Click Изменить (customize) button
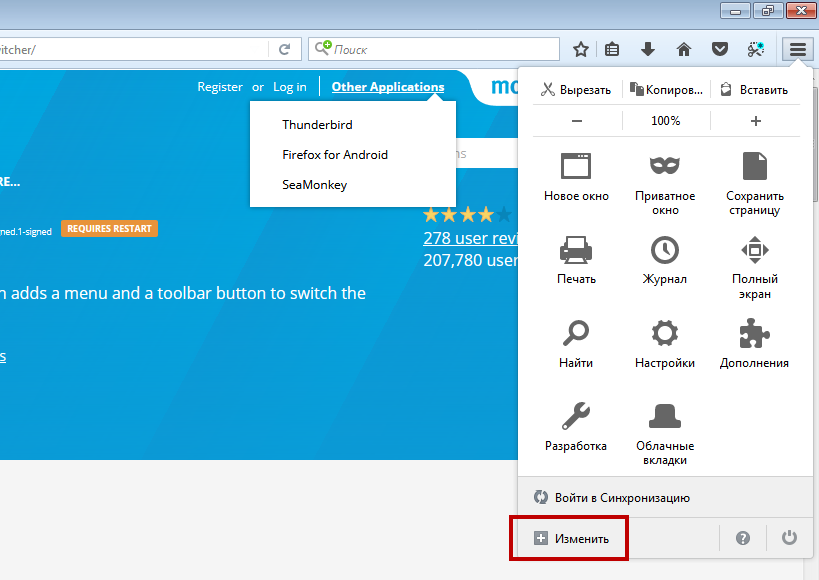 coord(572,538)
